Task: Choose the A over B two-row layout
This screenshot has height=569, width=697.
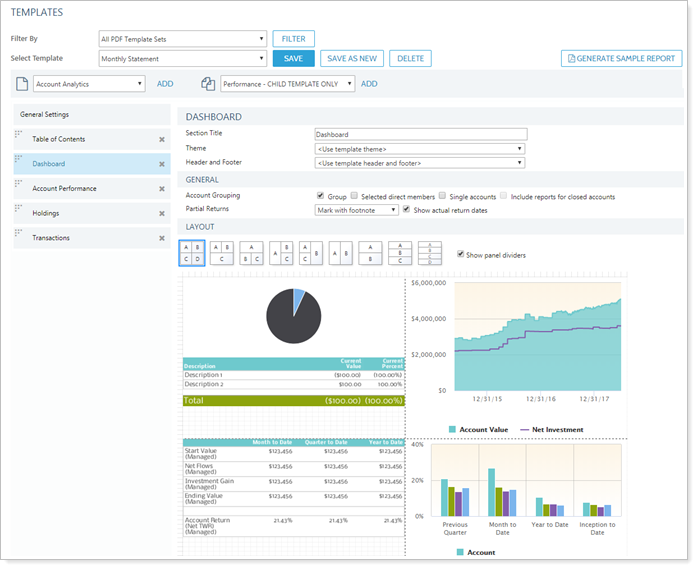Action: pos(370,254)
